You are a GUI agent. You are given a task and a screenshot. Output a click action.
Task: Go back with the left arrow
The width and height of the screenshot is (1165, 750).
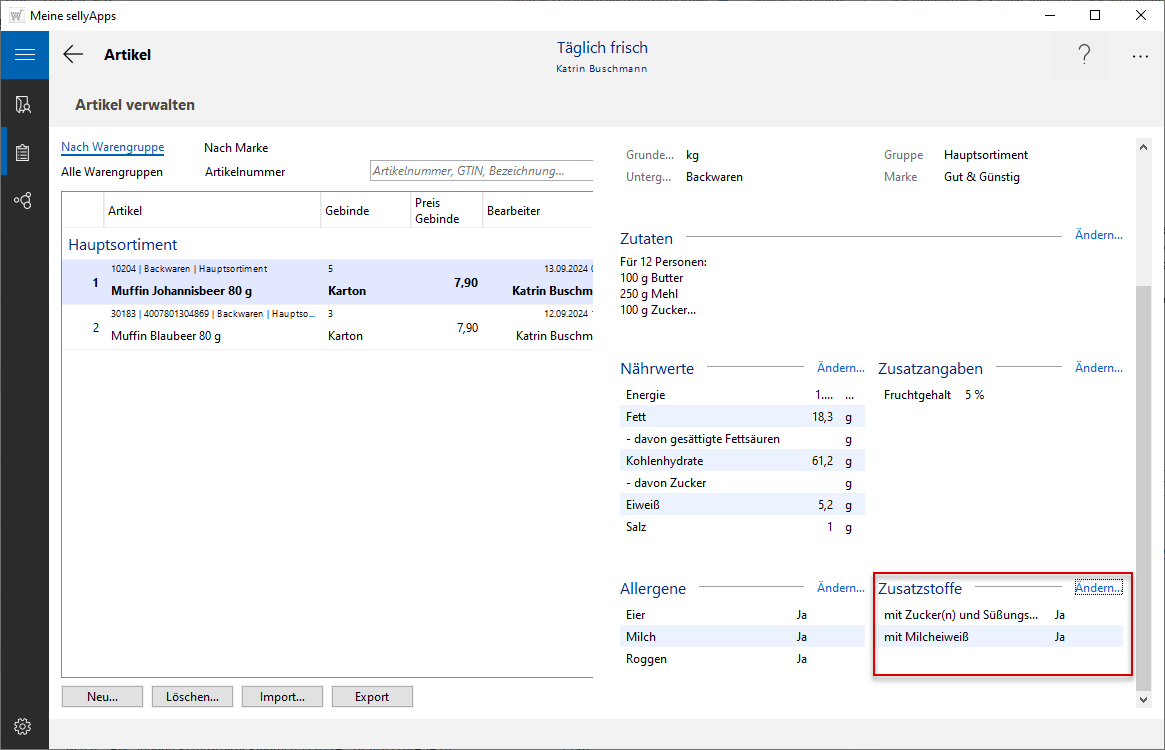point(73,55)
